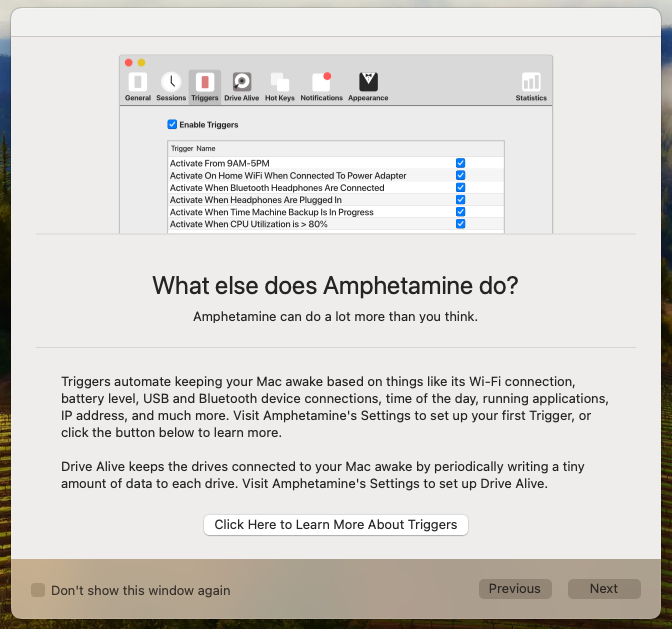Toggle the Enable Triggers checkbox
The image size is (672, 629).
click(x=172, y=124)
